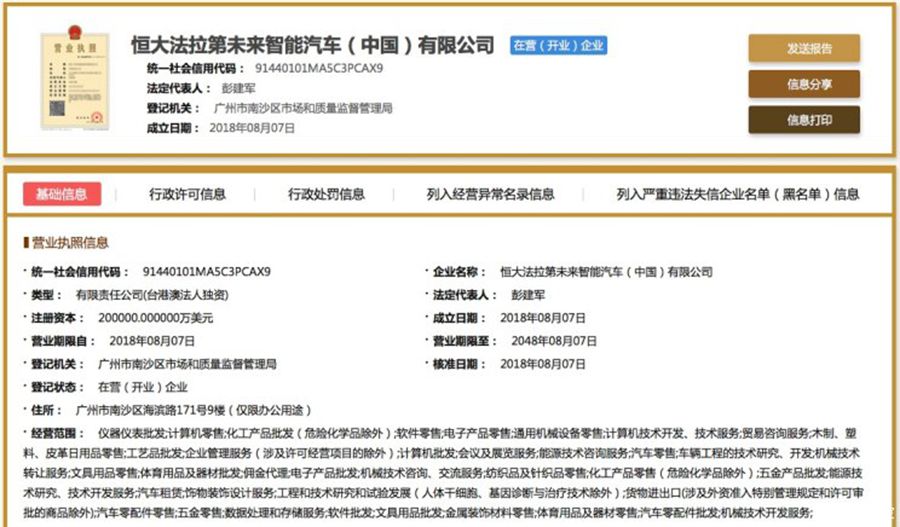Open the 列入严重违法失信企业名单(黑名单)信息 tab

(737, 194)
